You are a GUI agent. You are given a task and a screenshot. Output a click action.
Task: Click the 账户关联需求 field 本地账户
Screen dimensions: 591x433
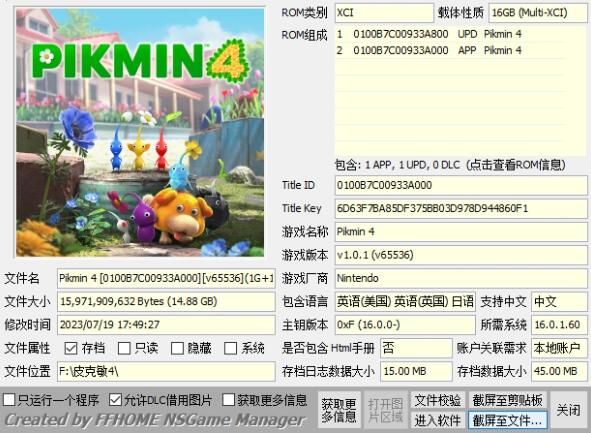559,348
